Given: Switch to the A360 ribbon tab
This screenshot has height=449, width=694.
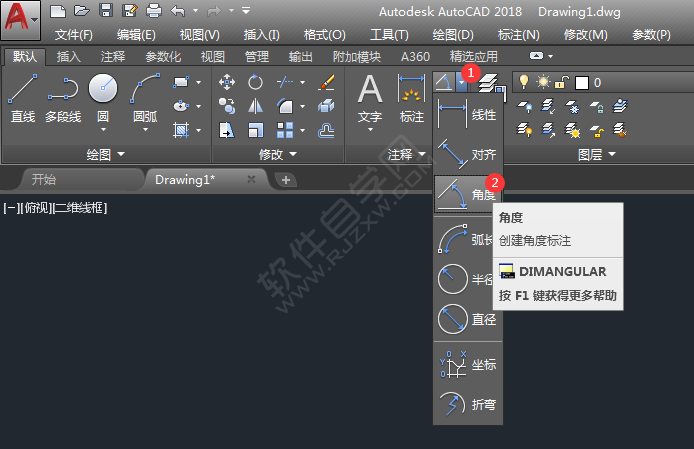Looking at the screenshot, I should tap(415, 57).
